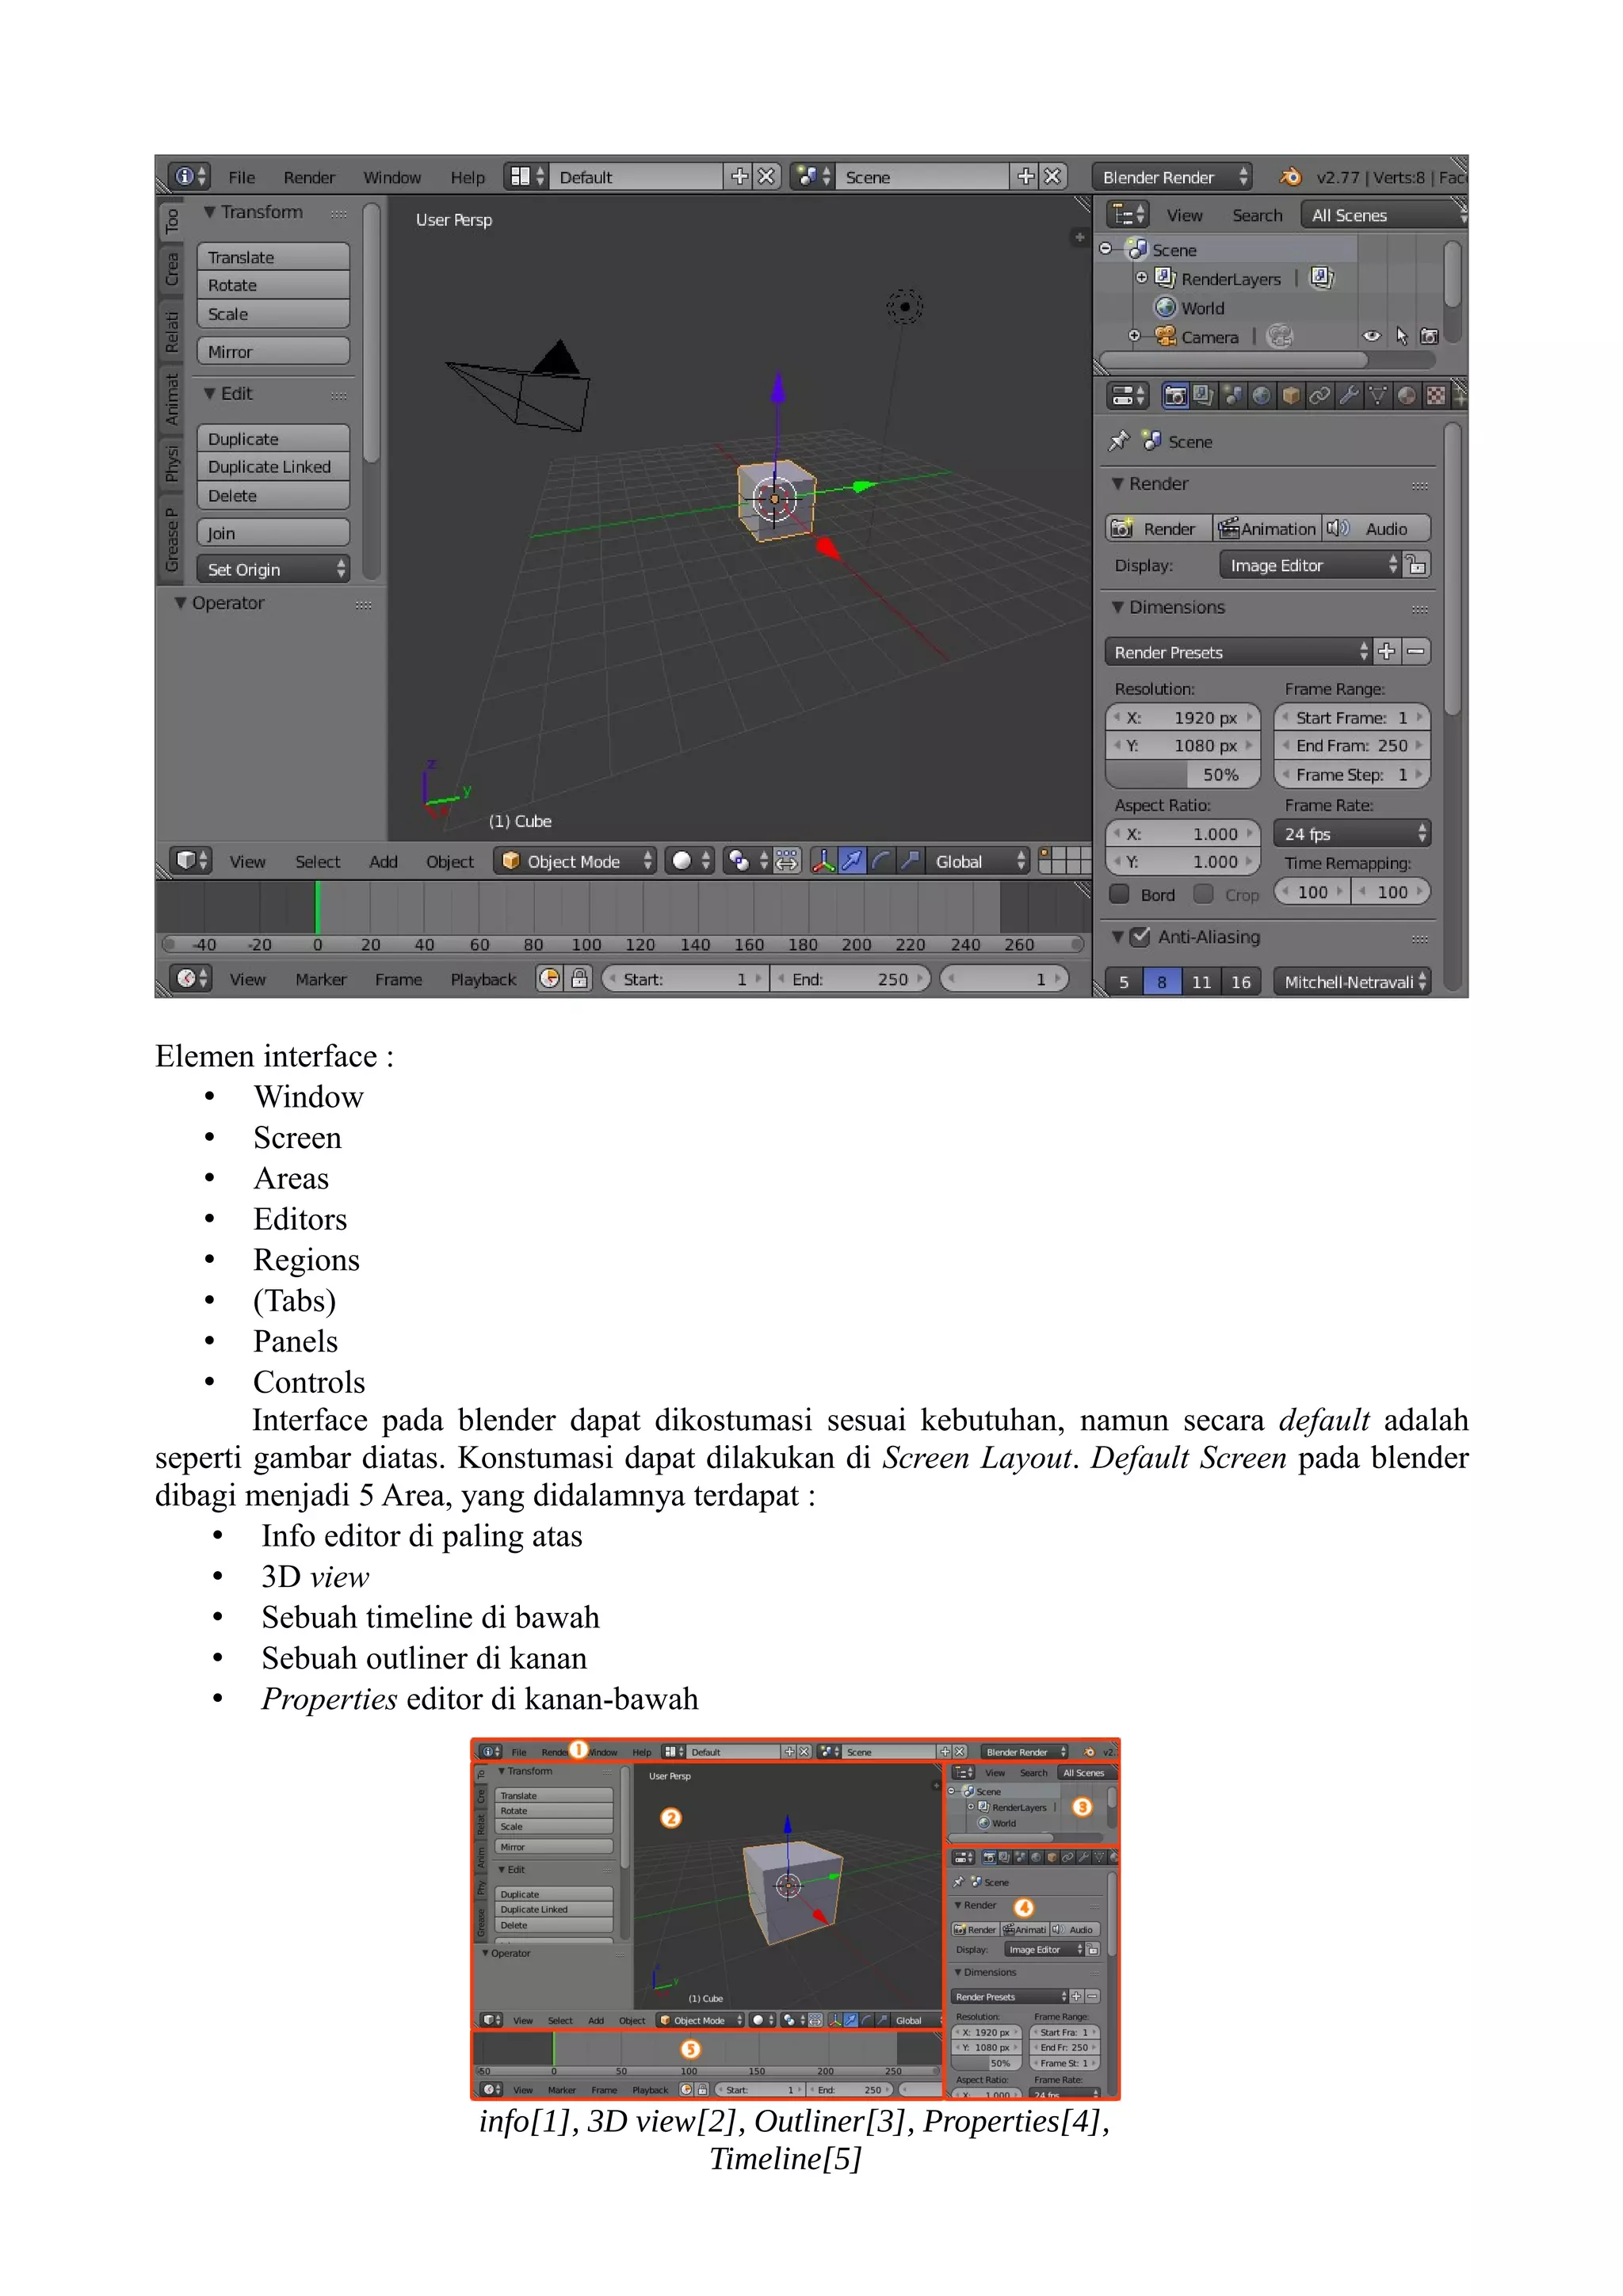Open the pivot point selector
Image resolution: width=1623 pixels, height=2296 pixels.
pos(747,860)
